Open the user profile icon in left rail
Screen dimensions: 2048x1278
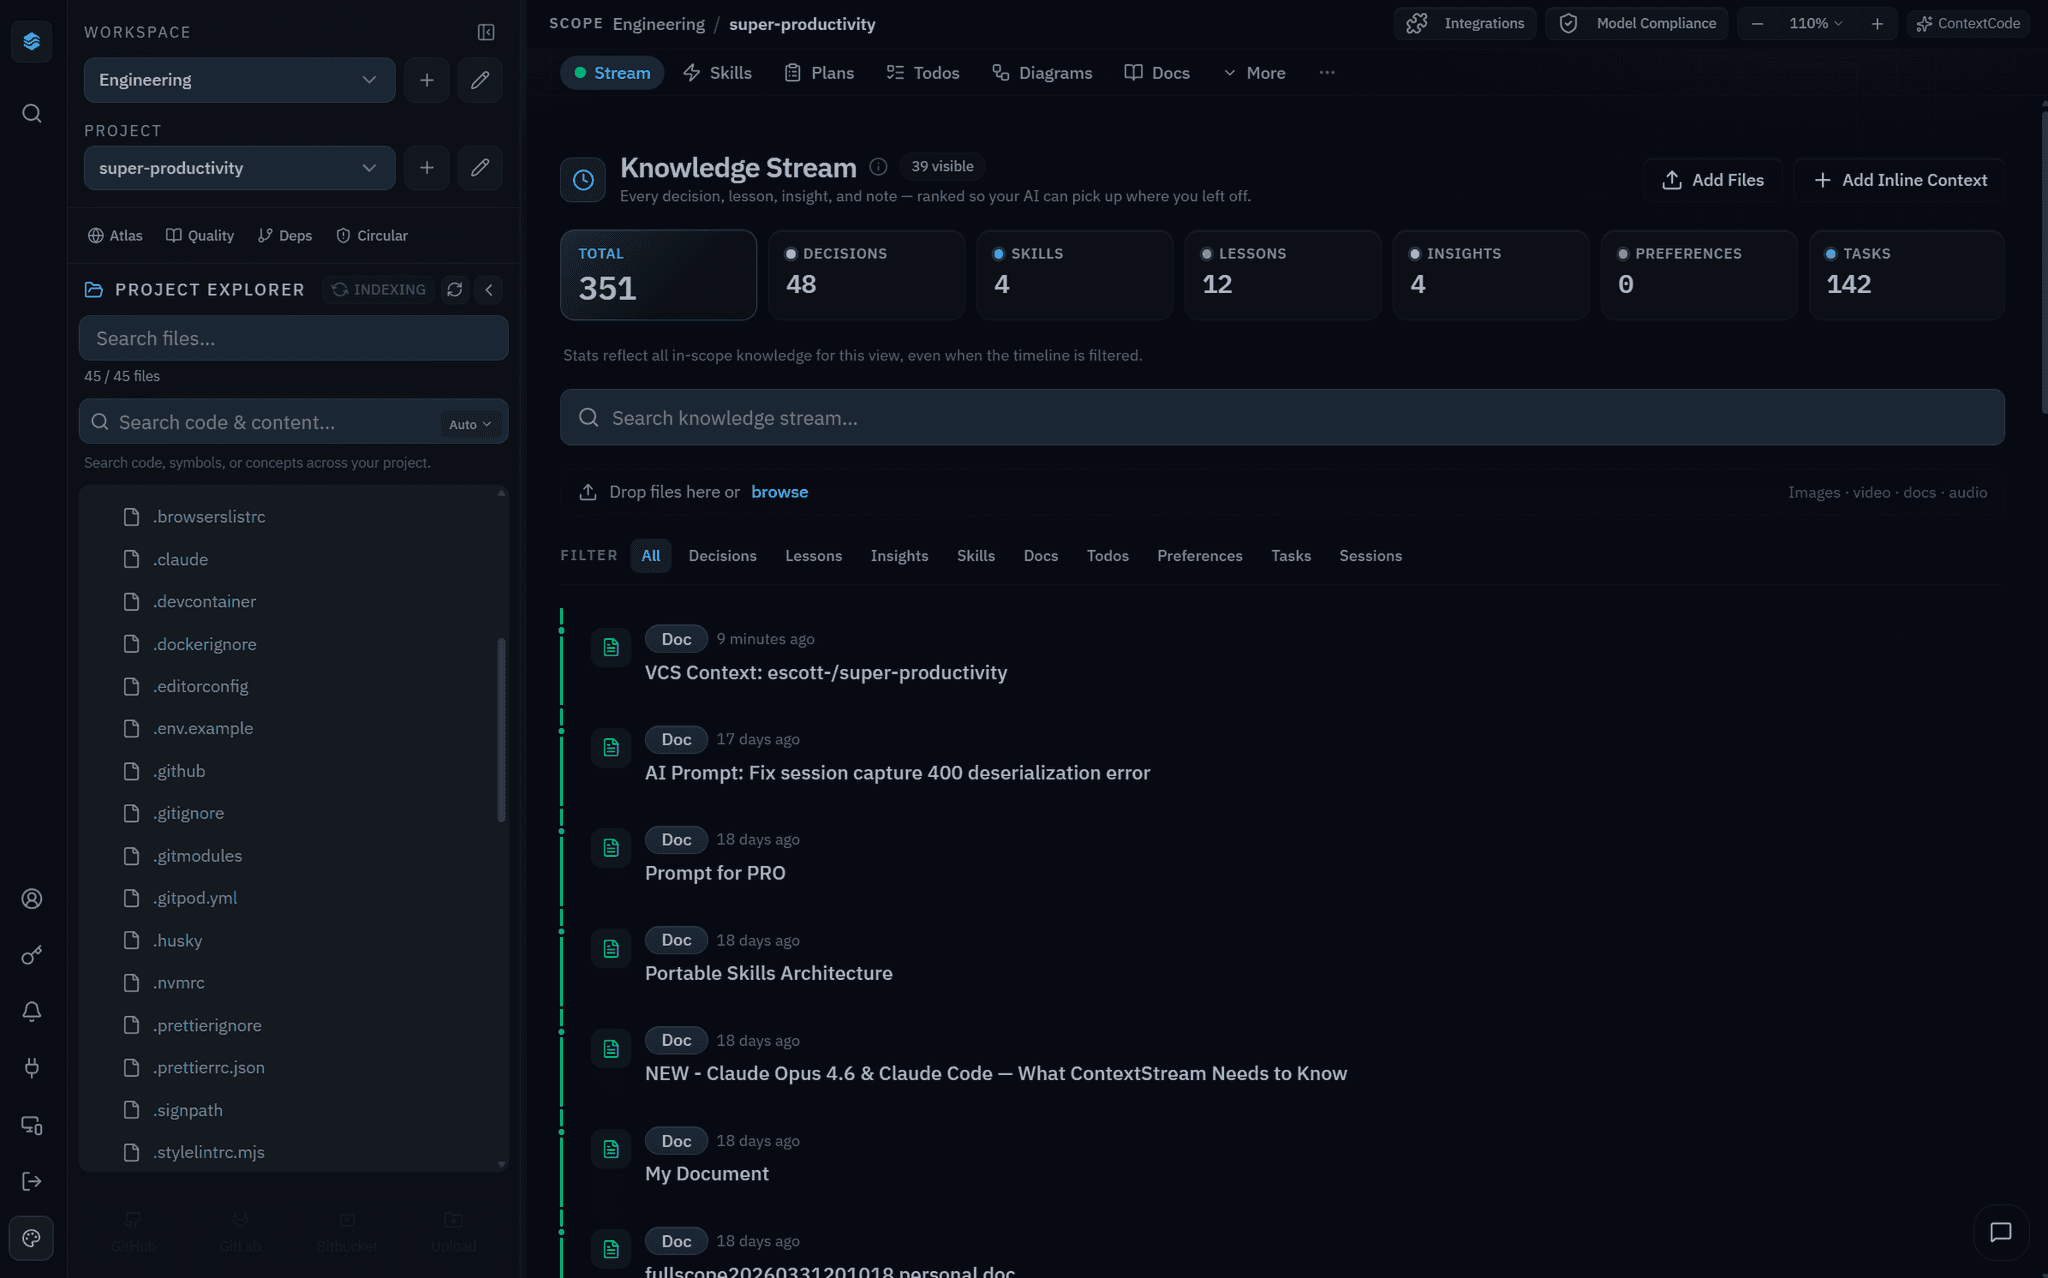pos(32,899)
